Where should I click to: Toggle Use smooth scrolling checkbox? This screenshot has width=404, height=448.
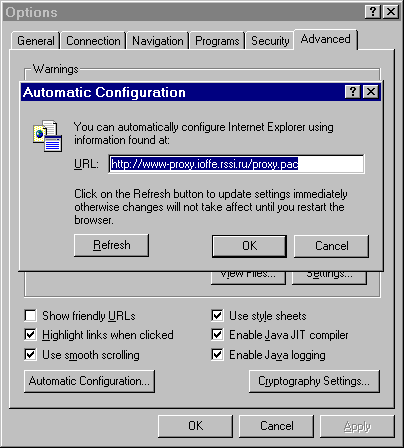click(x=30, y=354)
